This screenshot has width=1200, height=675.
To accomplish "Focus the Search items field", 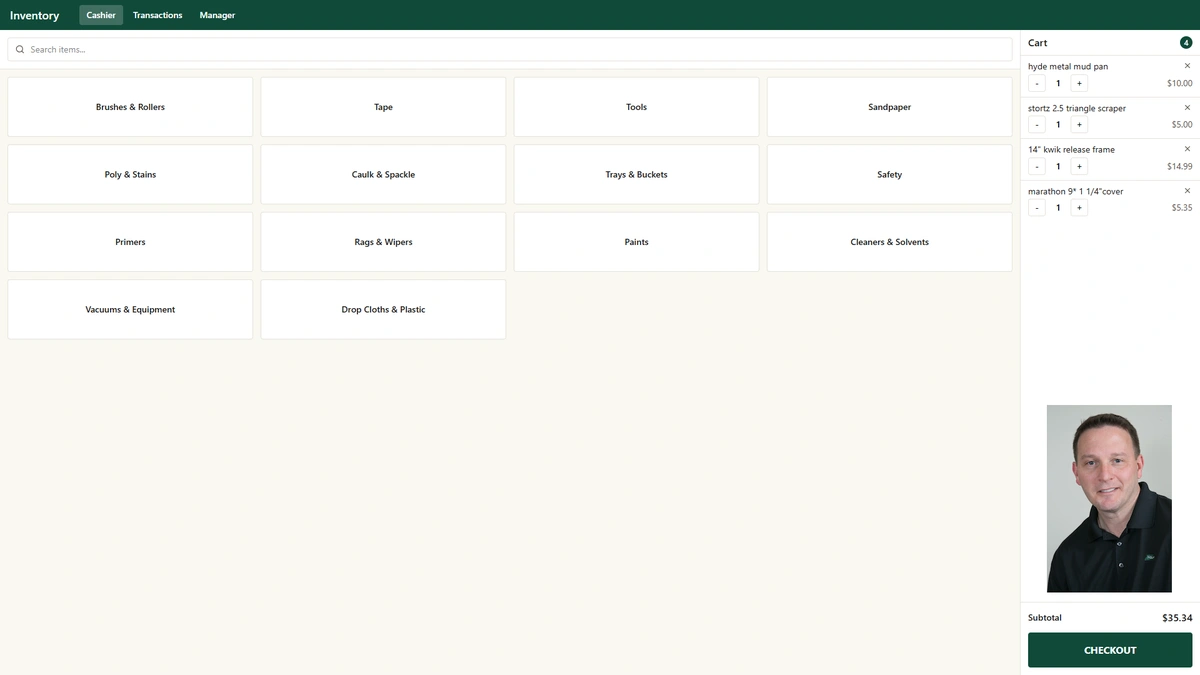I will tap(510, 49).
